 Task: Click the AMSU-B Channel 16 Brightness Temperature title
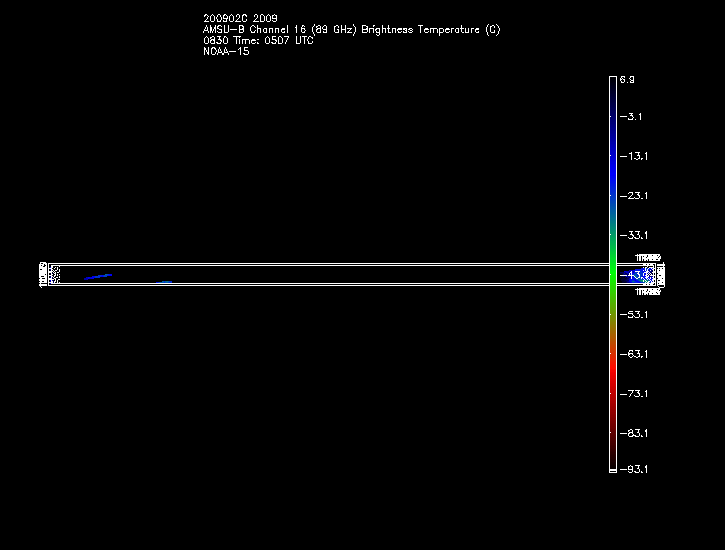351,30
